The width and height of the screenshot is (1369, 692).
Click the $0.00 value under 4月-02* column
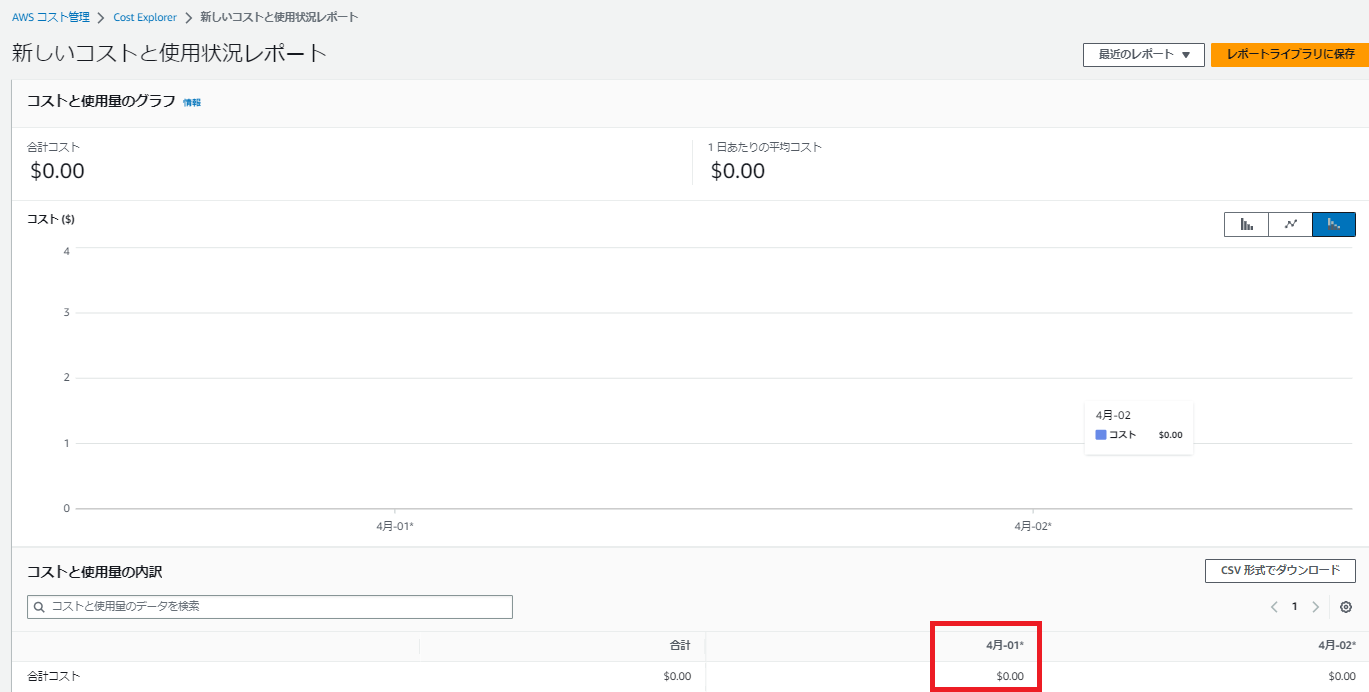pyautogui.click(x=1342, y=676)
